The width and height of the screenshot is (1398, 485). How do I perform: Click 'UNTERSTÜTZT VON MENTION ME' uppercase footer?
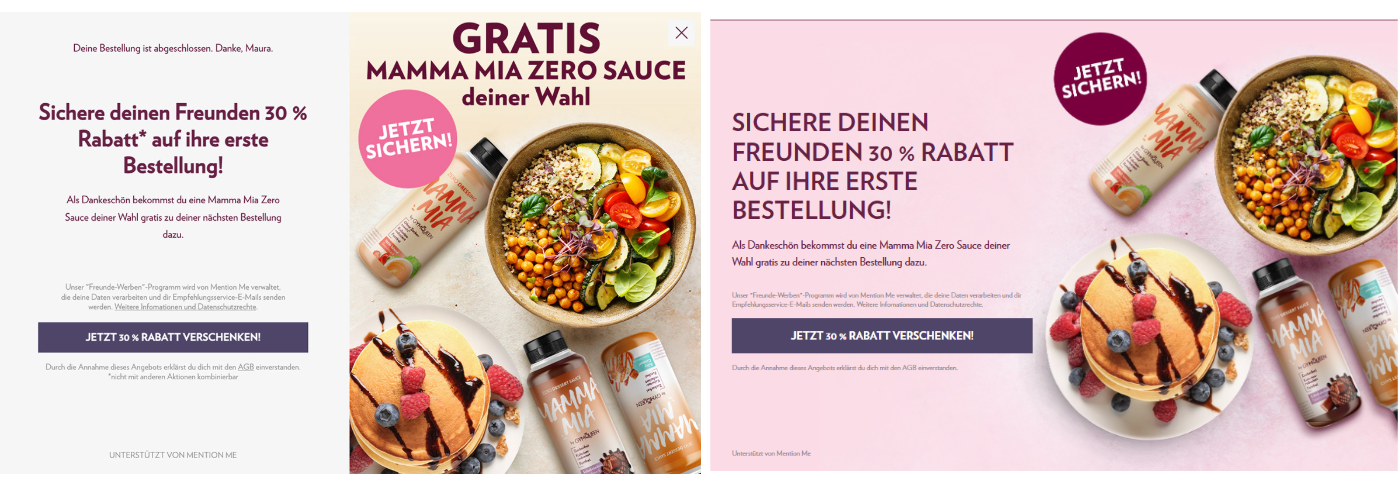[173, 455]
